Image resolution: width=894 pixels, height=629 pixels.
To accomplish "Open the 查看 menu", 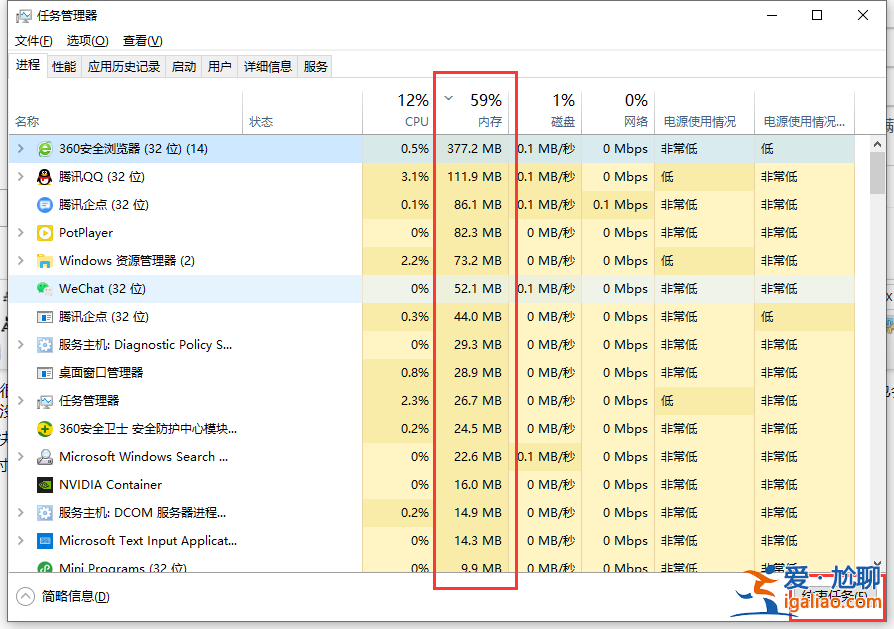I will pyautogui.click(x=142, y=41).
